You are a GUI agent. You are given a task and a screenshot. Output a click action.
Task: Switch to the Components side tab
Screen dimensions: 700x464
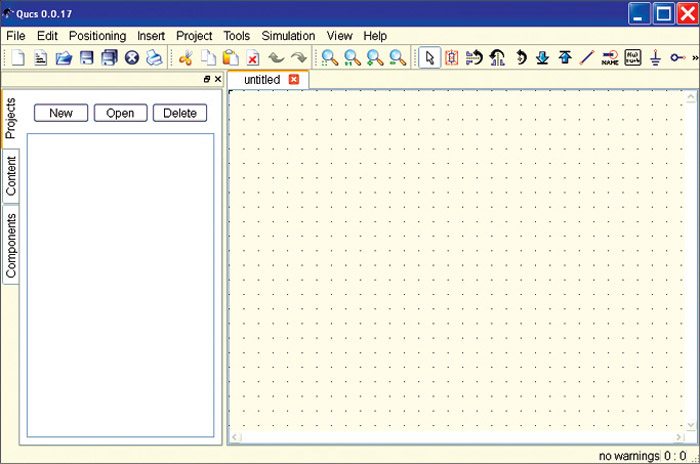coord(11,245)
